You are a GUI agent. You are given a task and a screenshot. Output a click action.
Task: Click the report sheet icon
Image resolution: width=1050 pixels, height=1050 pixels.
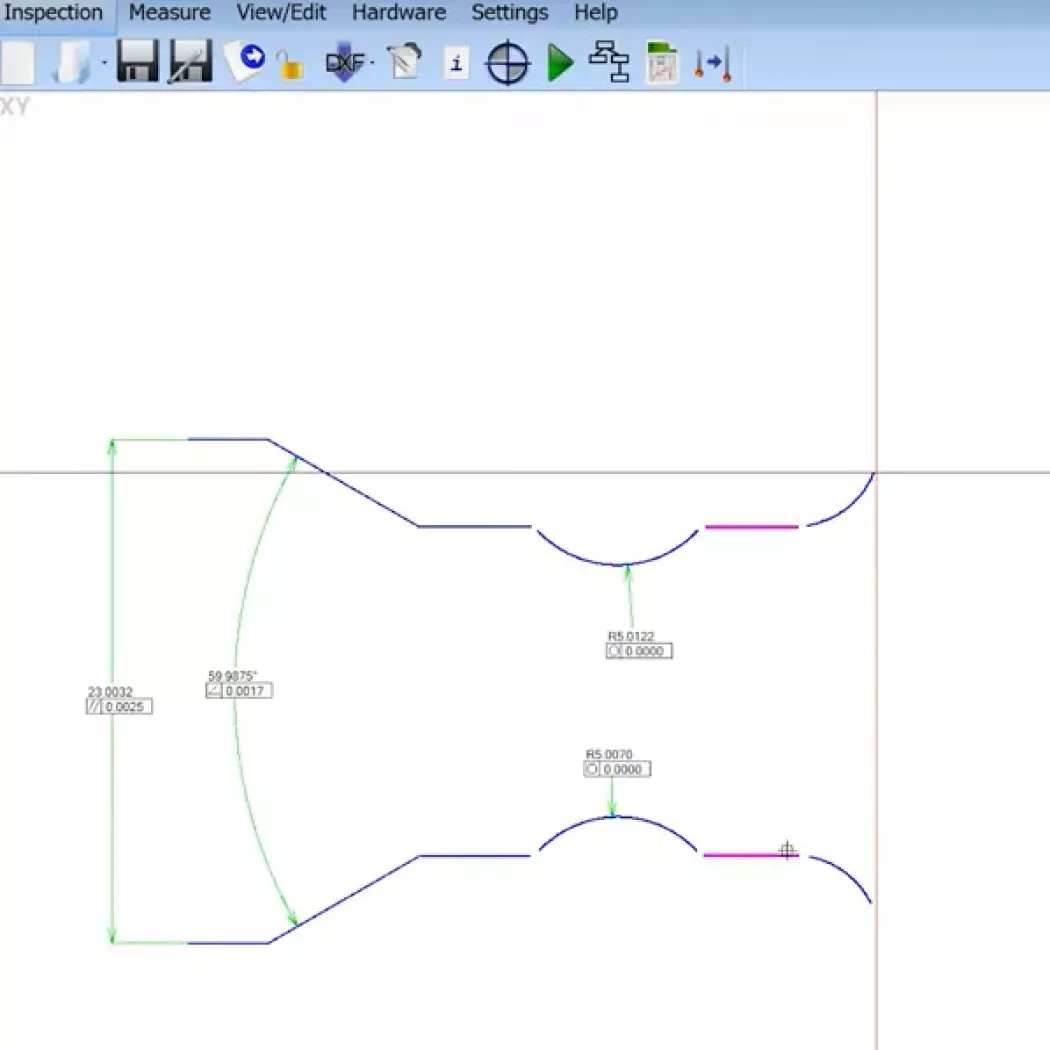click(661, 64)
